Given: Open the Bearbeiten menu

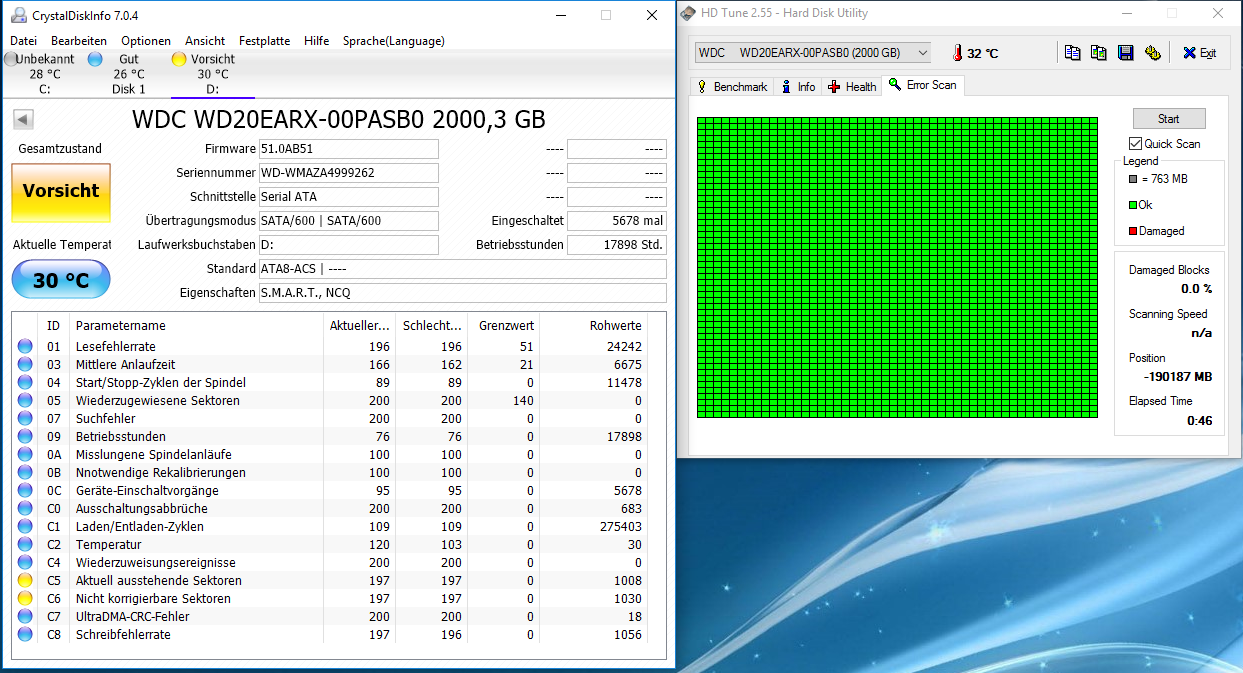Looking at the screenshot, I should coord(79,41).
